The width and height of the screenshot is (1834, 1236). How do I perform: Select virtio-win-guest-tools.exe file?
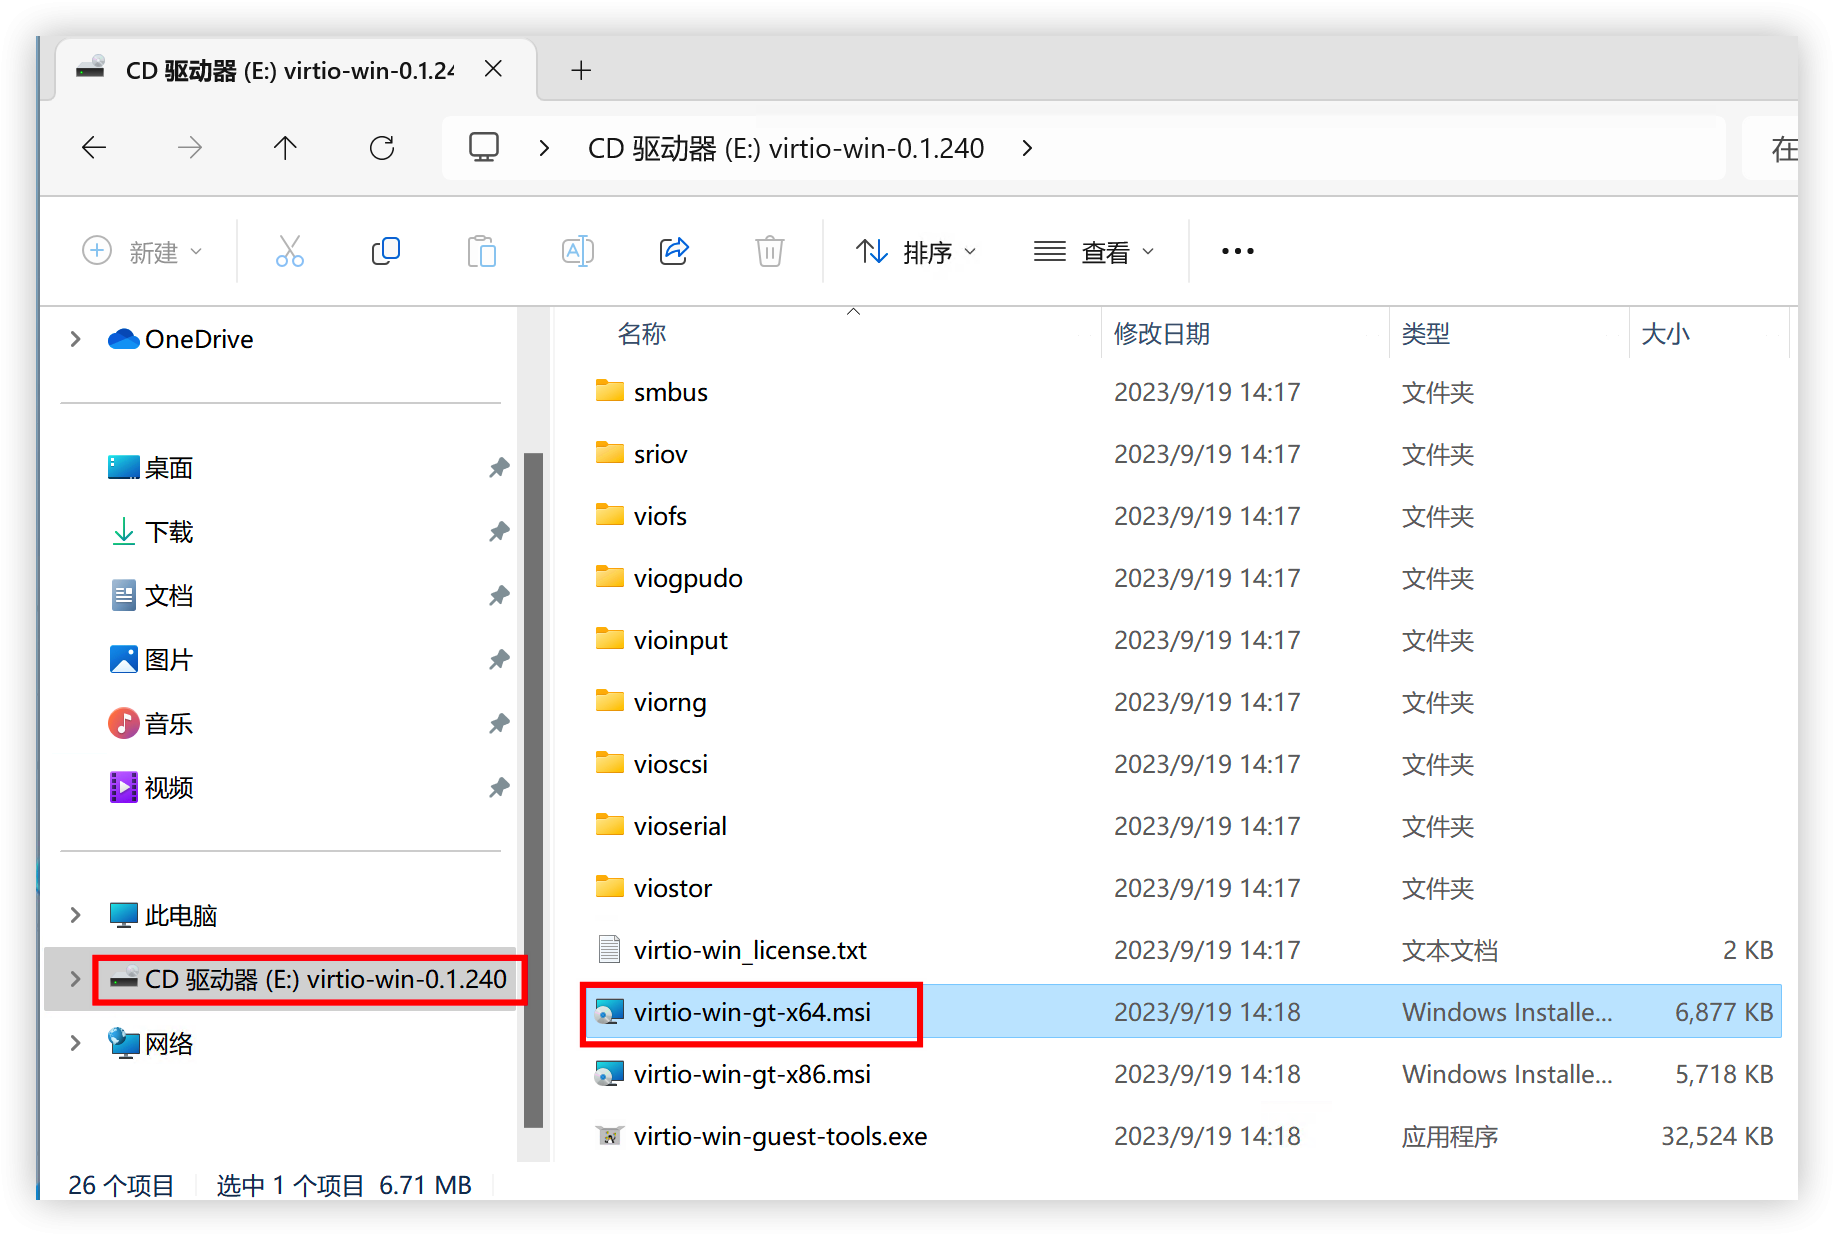click(x=779, y=1136)
